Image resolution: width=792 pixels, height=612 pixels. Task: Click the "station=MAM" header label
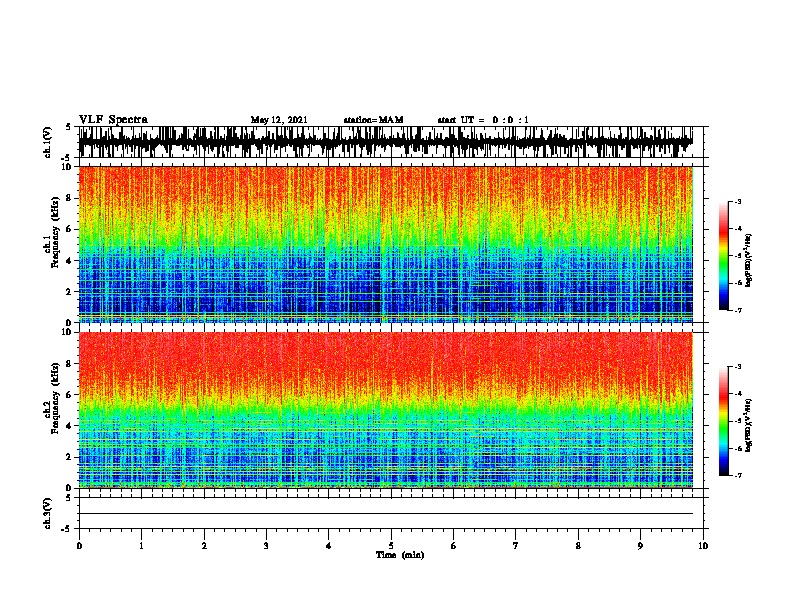[373, 120]
